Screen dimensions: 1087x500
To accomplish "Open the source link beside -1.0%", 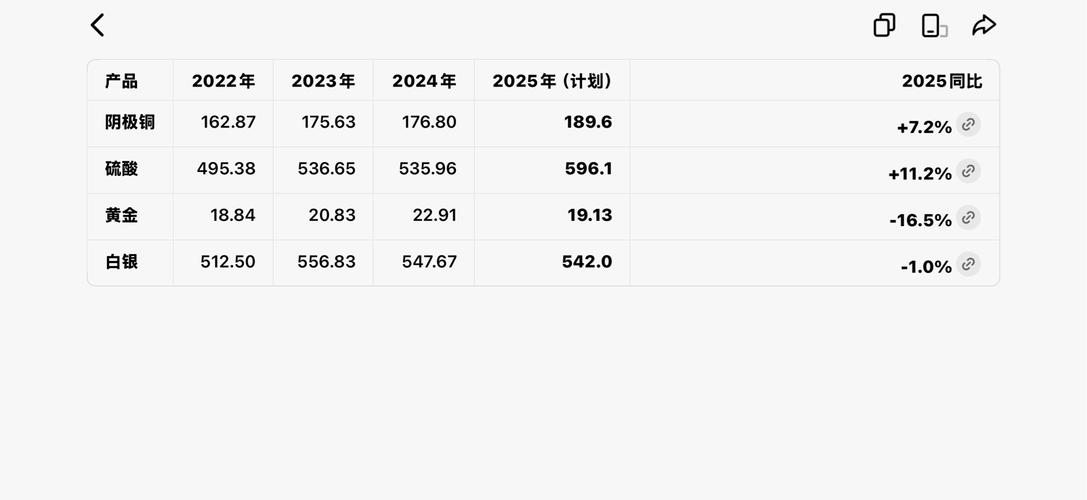I will click(968, 264).
